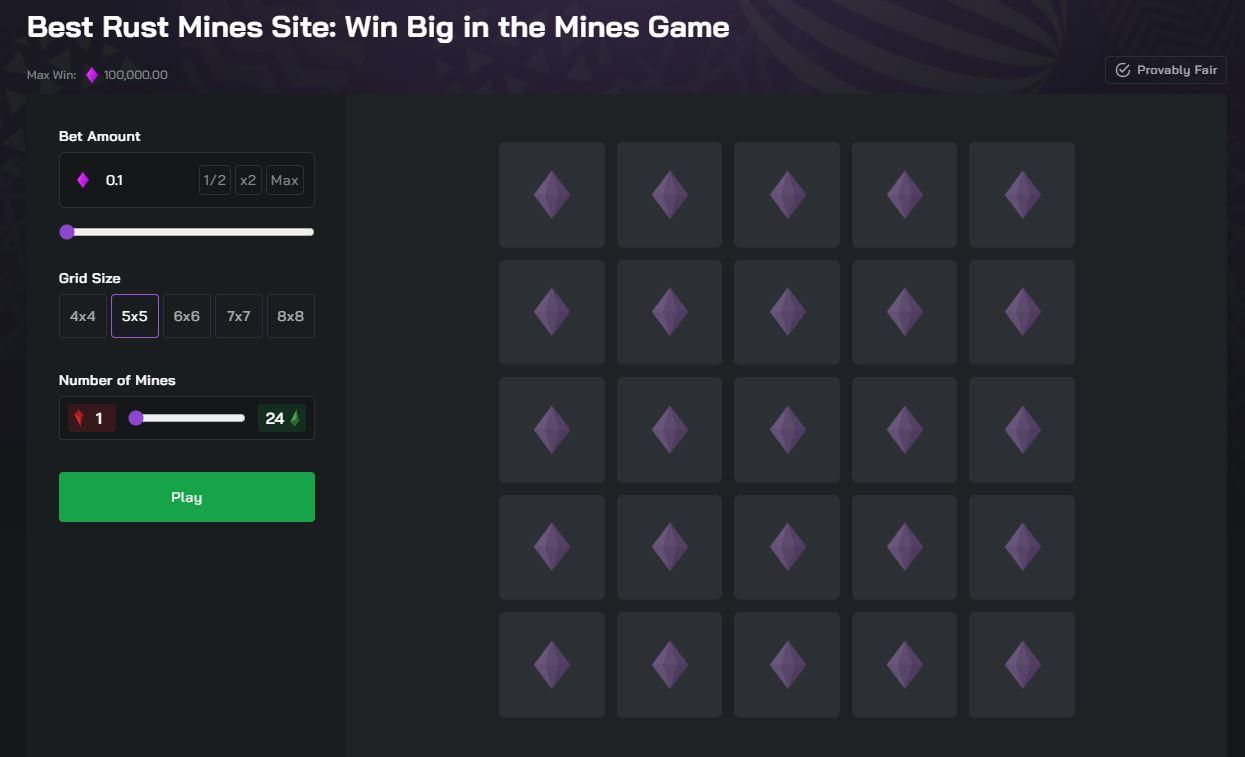Pick the bottom-right gem tile
Screen dimensions: 1245x757
(1022, 664)
